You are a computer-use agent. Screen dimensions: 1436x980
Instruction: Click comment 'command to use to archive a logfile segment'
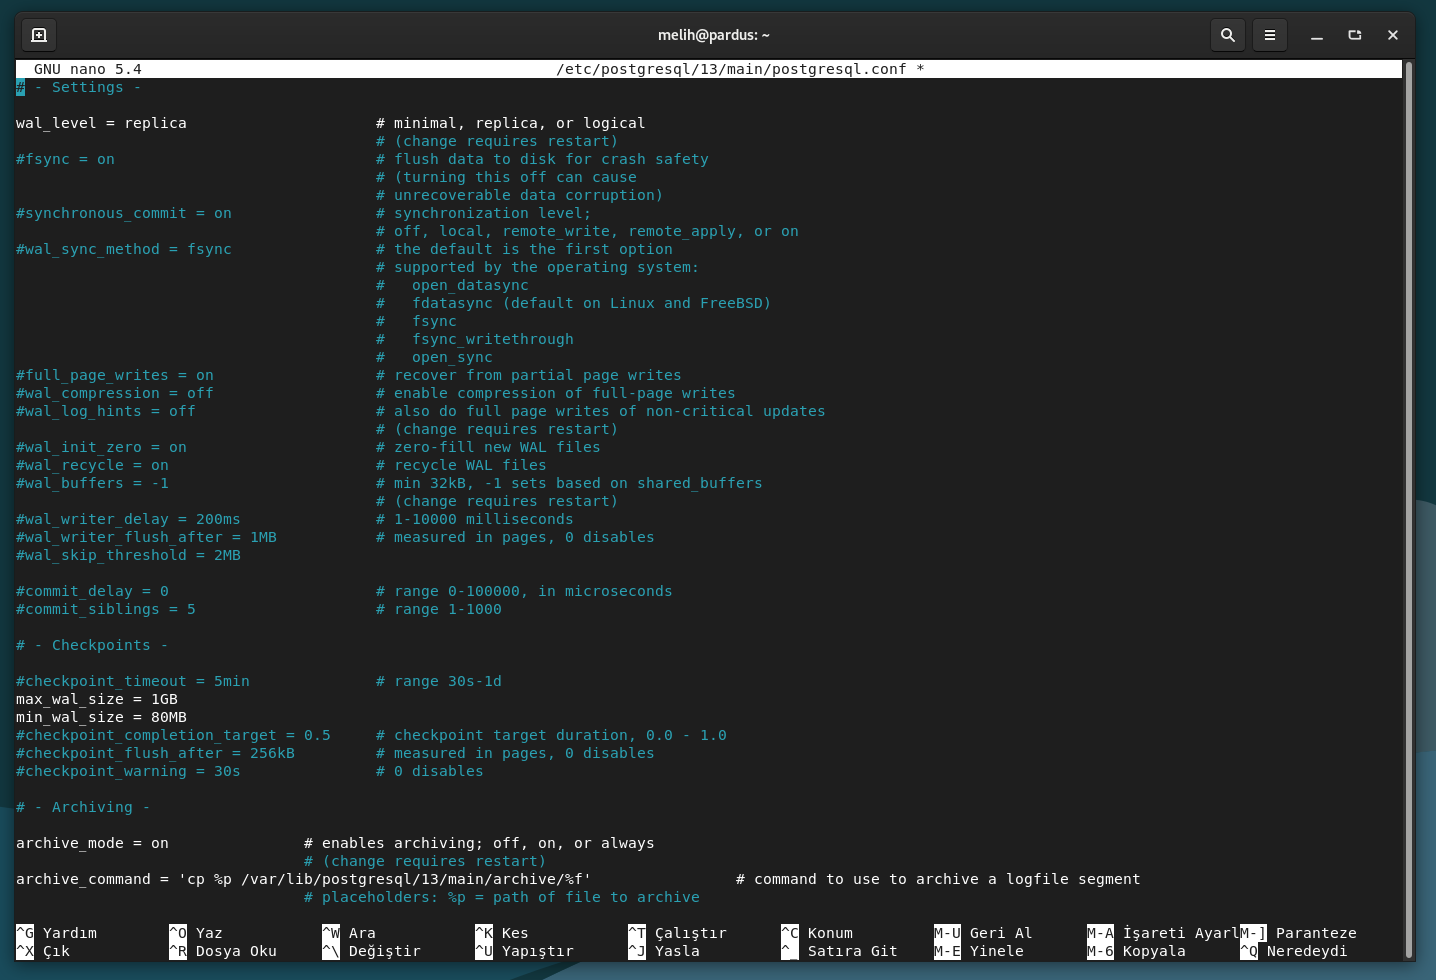point(947,879)
